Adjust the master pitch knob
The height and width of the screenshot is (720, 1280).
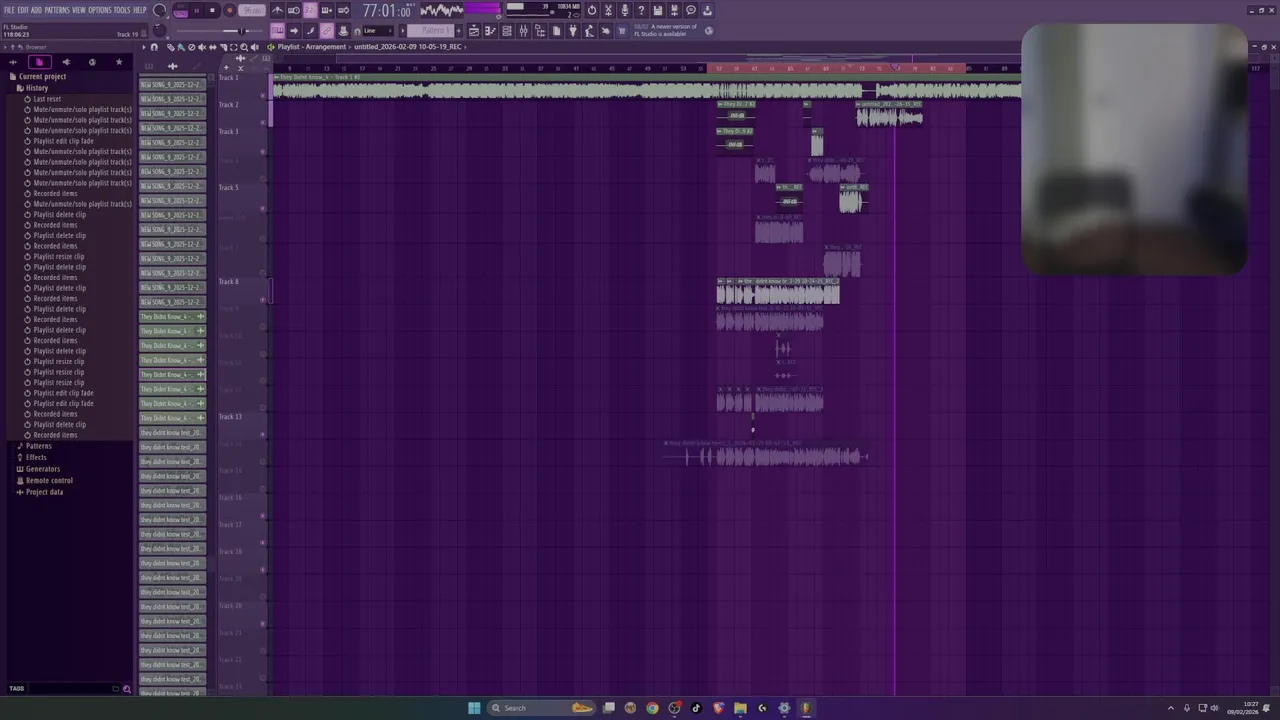tap(159, 30)
